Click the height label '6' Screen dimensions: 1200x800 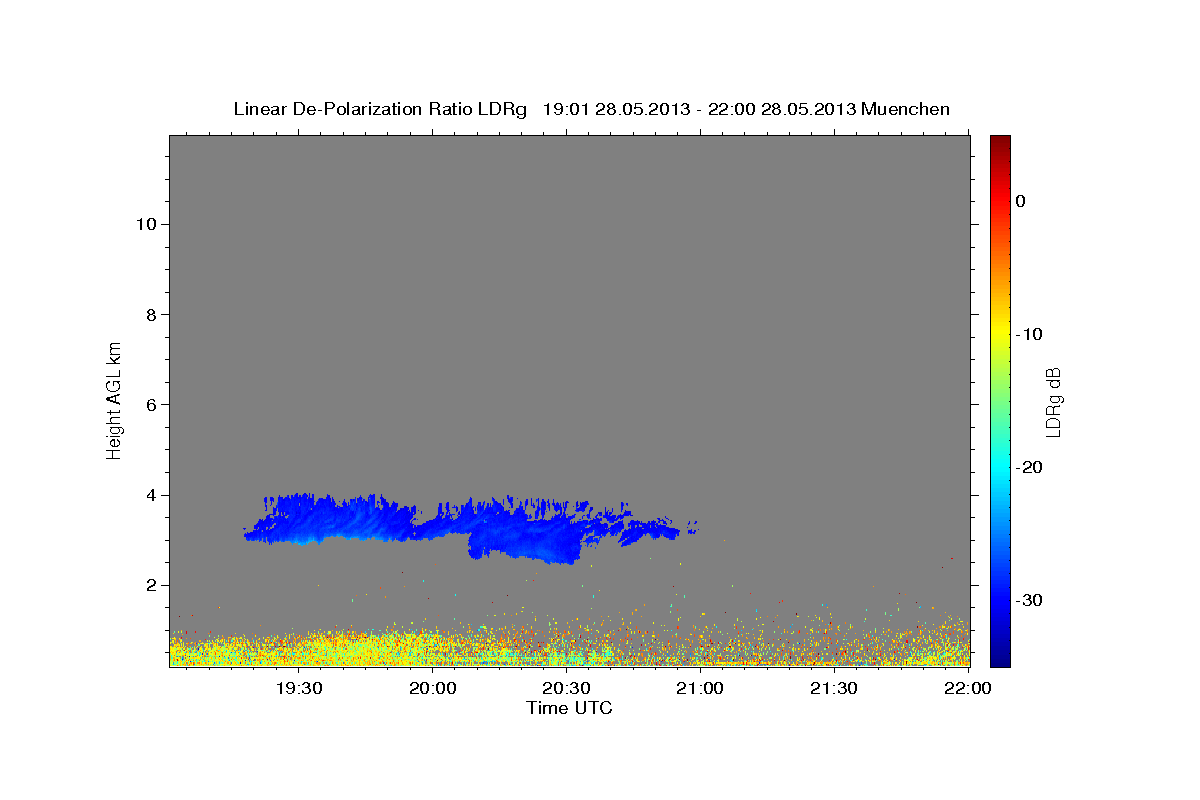151,405
